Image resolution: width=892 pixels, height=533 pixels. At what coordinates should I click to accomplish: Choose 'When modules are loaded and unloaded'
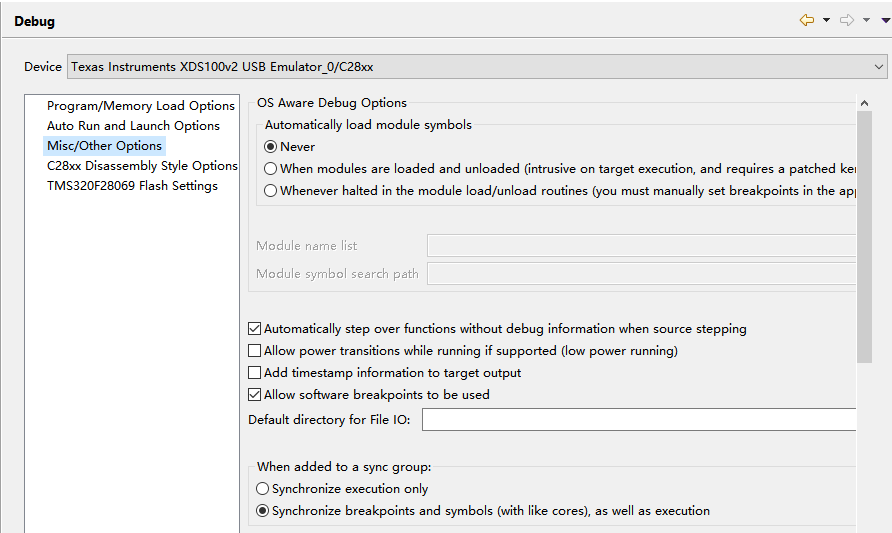point(271,169)
